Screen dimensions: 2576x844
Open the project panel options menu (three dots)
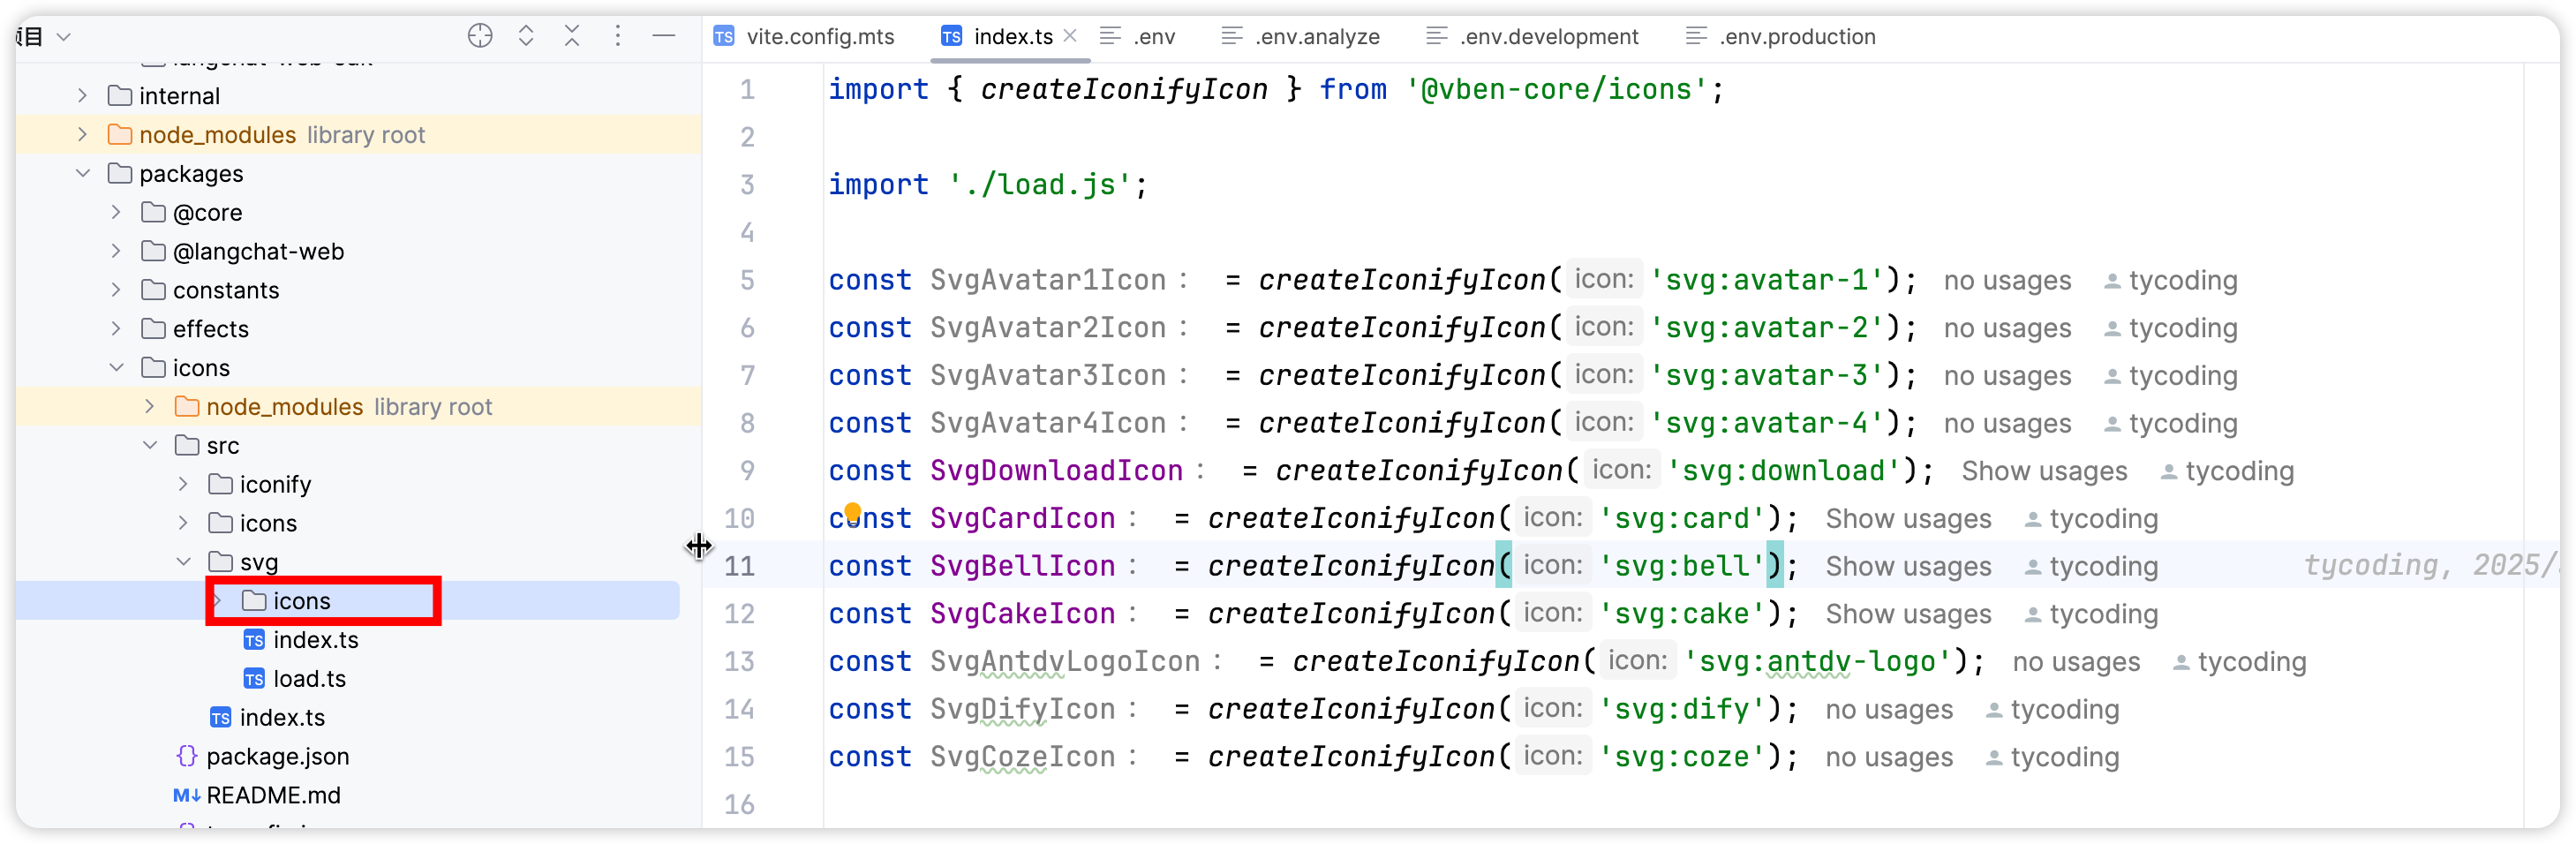pyautogui.click(x=618, y=37)
